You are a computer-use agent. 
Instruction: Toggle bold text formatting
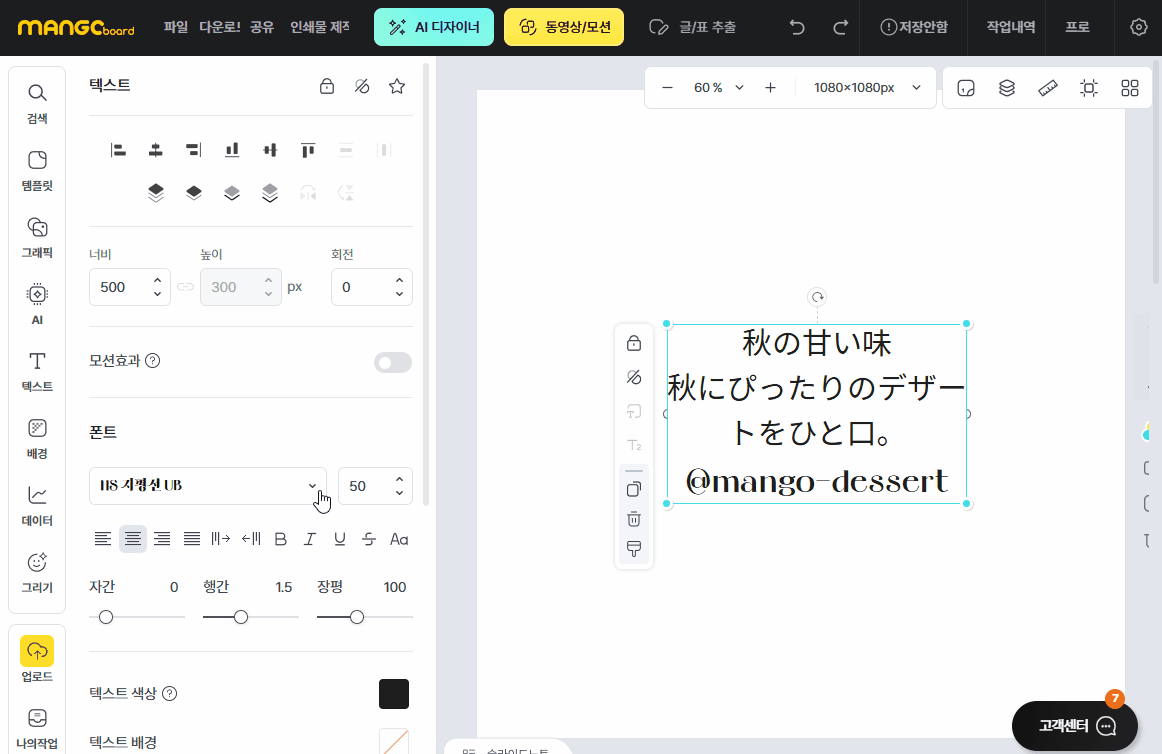(x=281, y=539)
